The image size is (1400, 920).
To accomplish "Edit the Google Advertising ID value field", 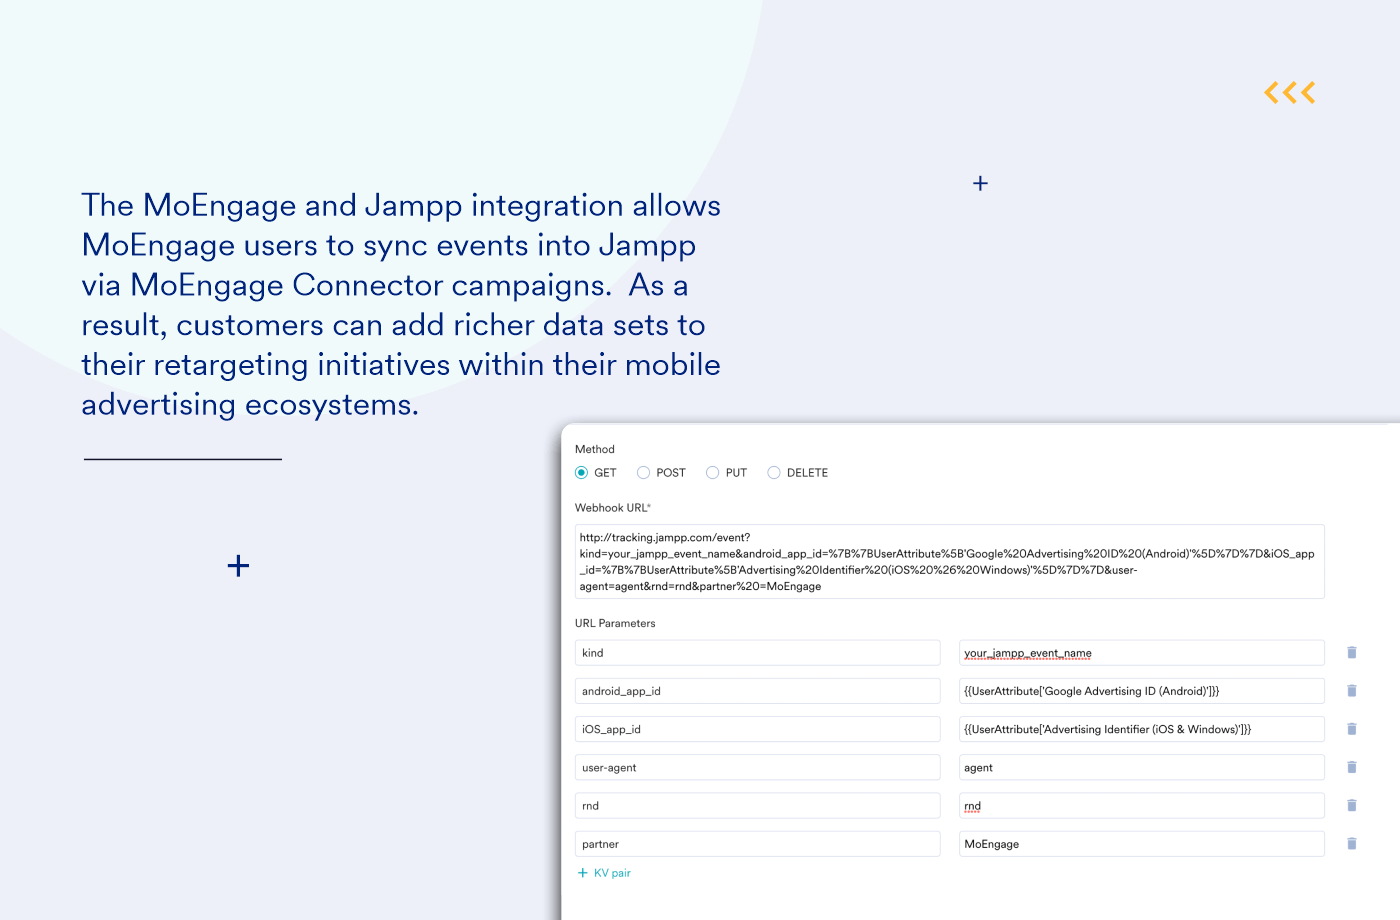I will (1142, 691).
